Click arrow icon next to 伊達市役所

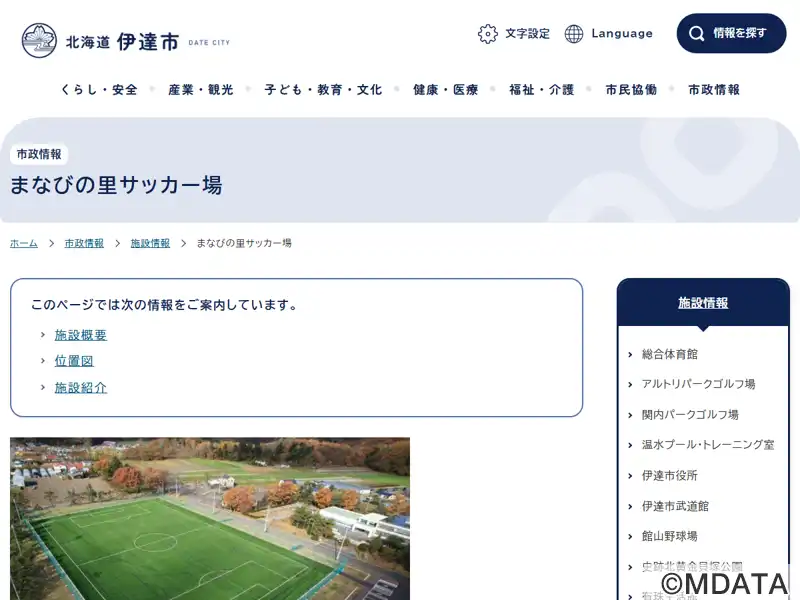pos(630,476)
